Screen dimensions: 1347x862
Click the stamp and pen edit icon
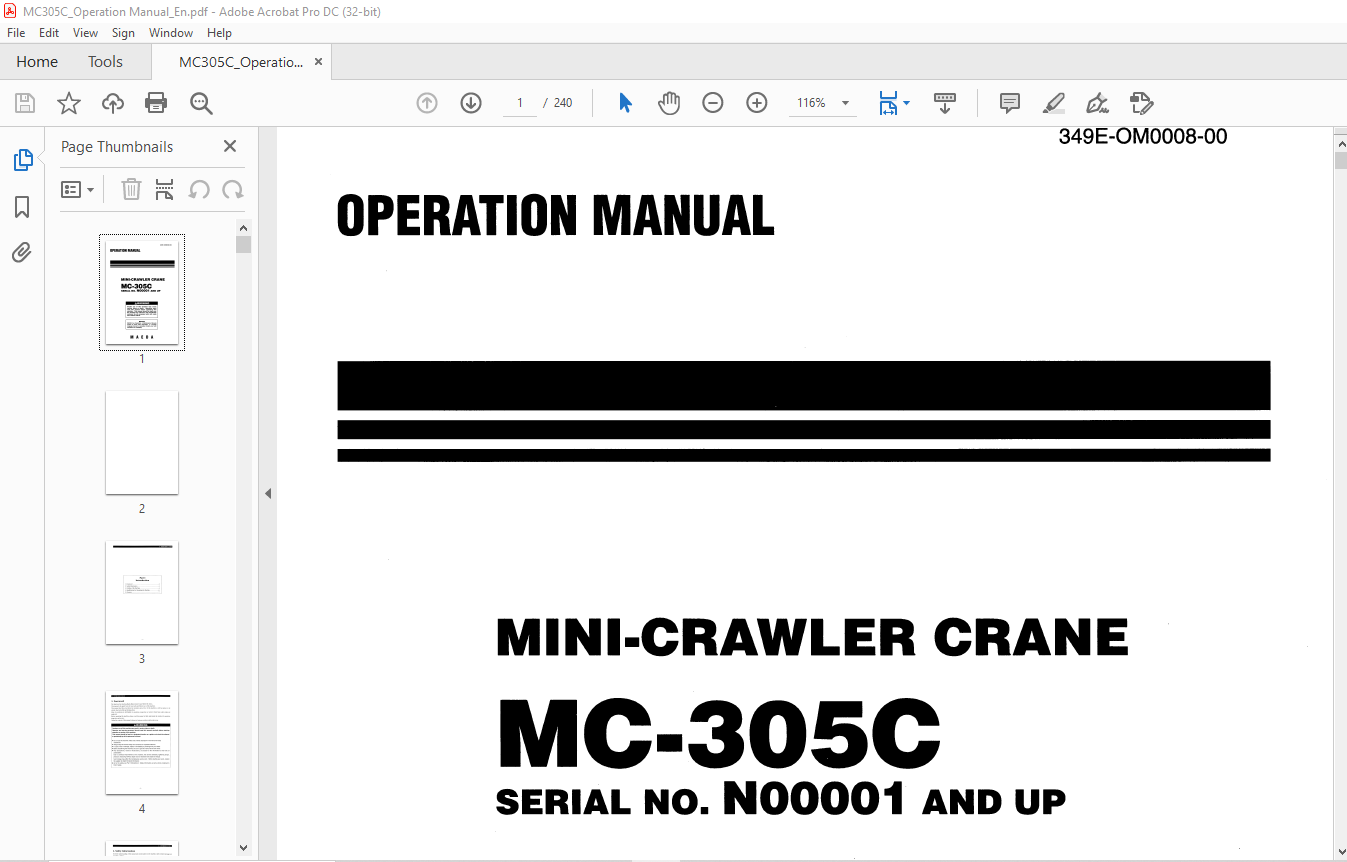point(1141,103)
